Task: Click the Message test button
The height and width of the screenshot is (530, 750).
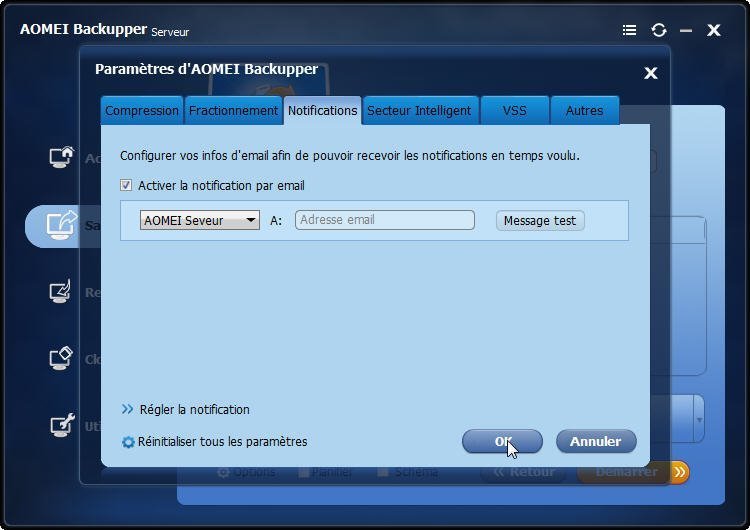Action: (x=540, y=221)
